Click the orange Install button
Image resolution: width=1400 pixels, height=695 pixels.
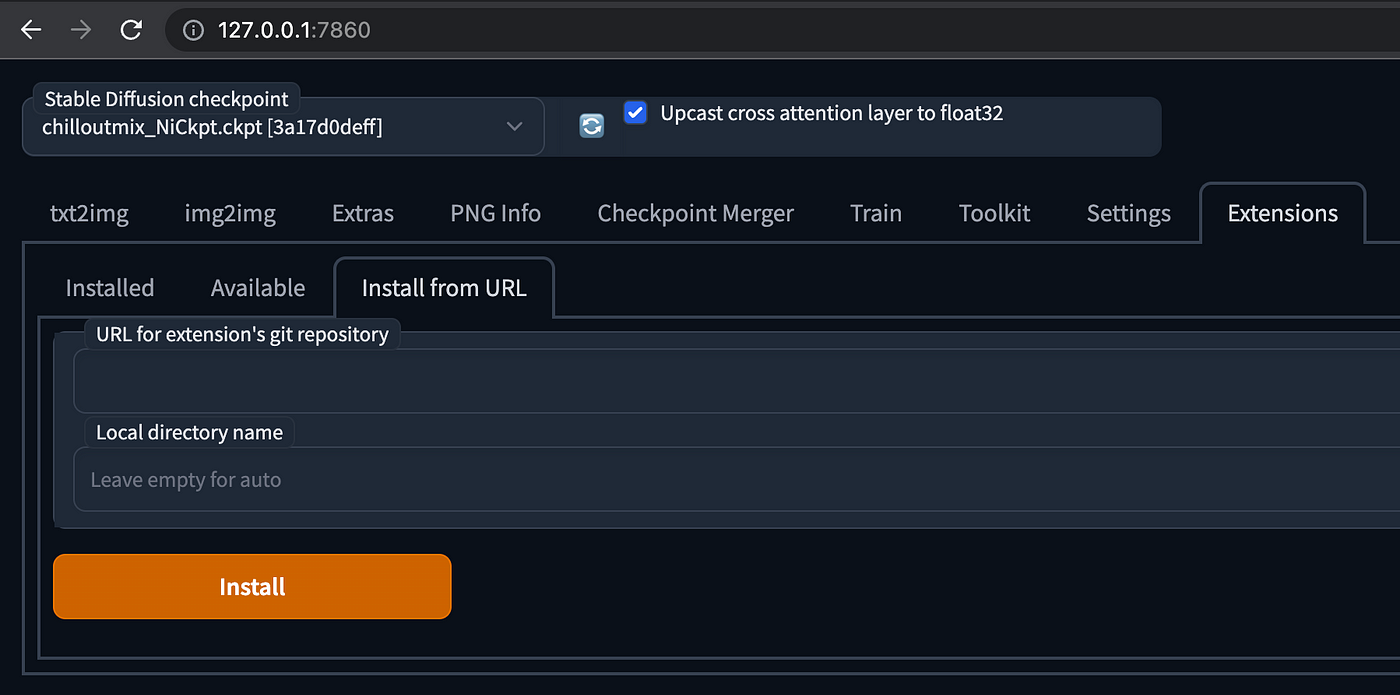point(252,587)
